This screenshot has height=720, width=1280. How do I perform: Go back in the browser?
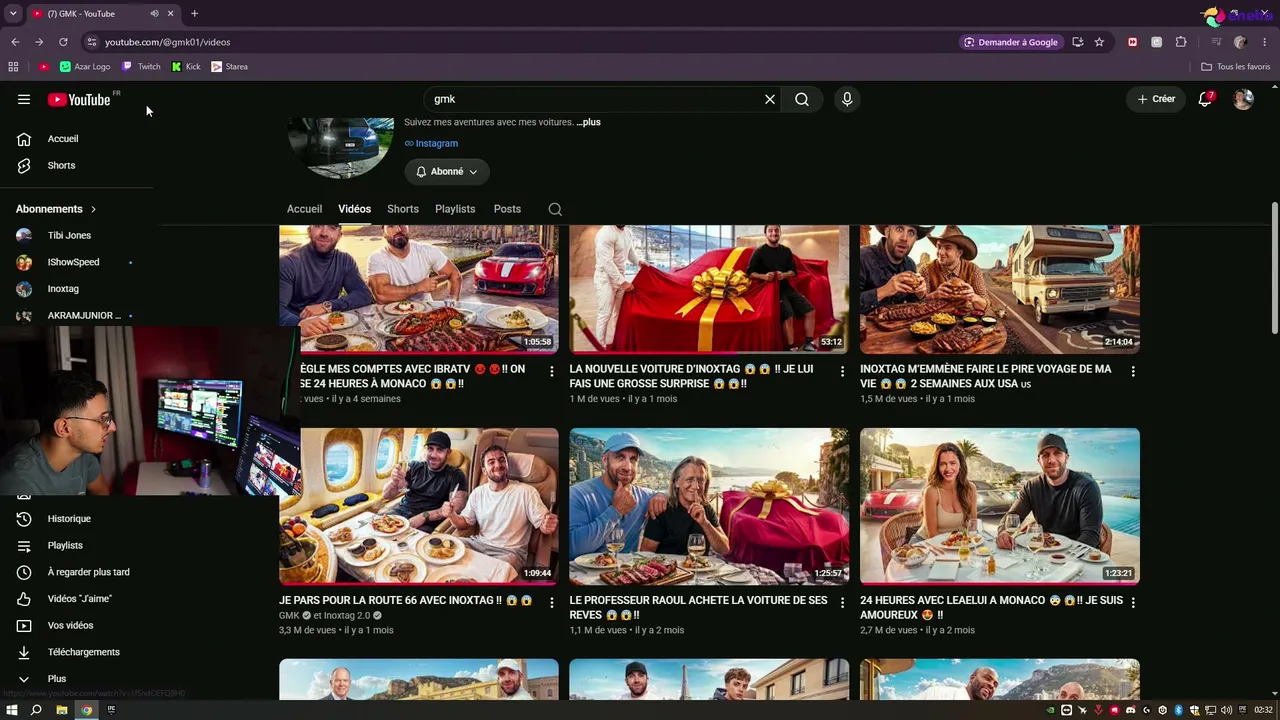(x=15, y=42)
